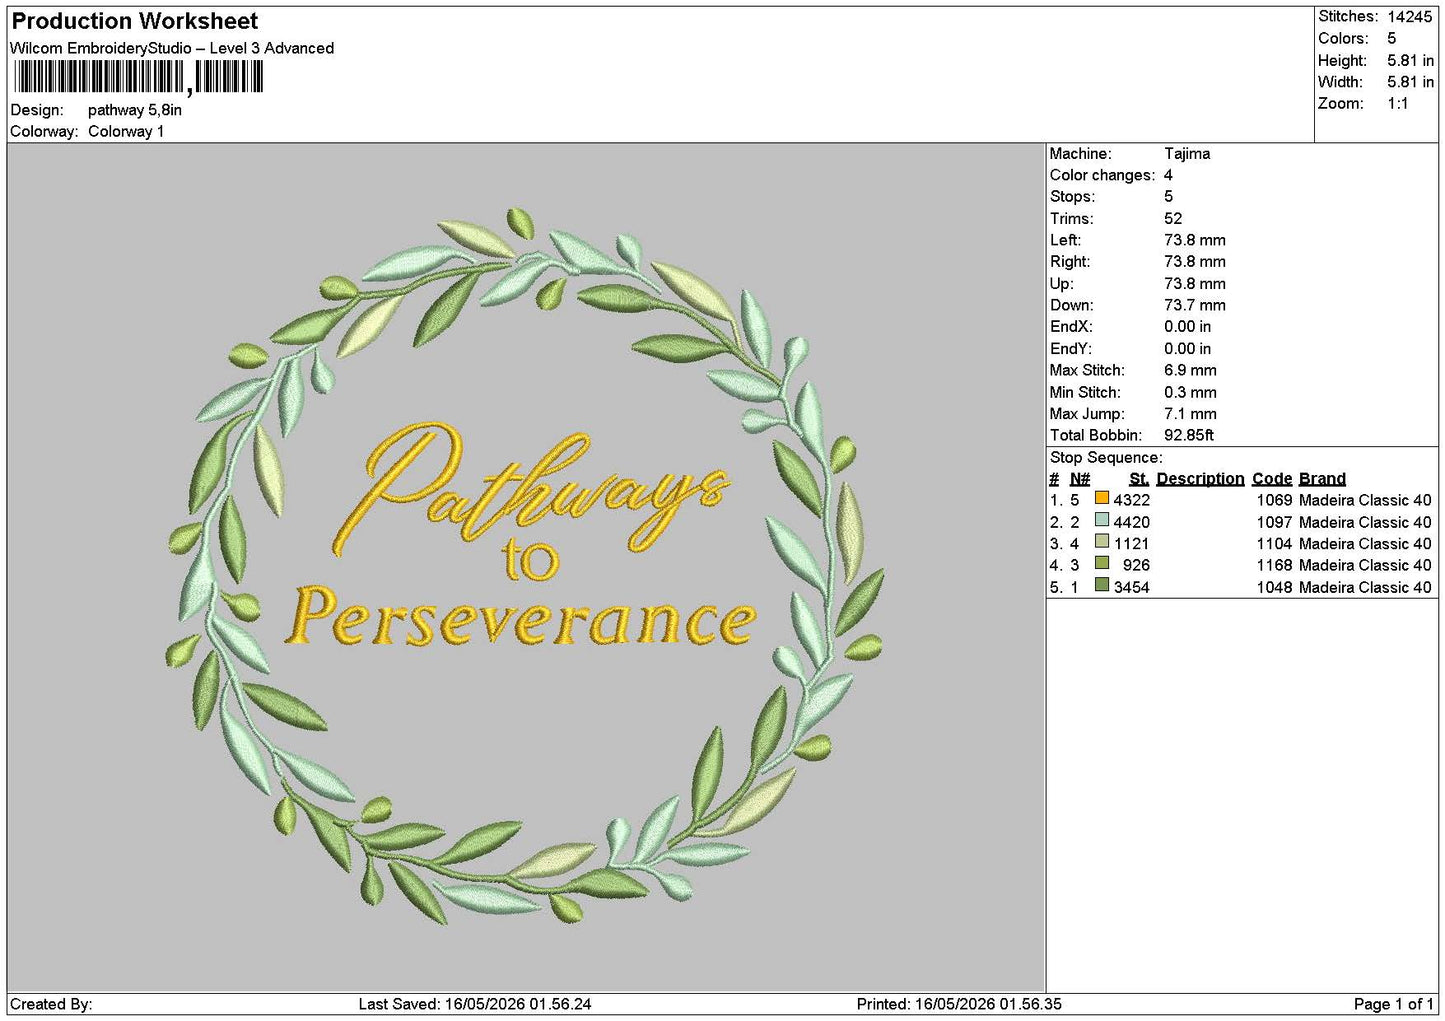Click the barcode under the title
1445x1021 pixels.
point(138,77)
